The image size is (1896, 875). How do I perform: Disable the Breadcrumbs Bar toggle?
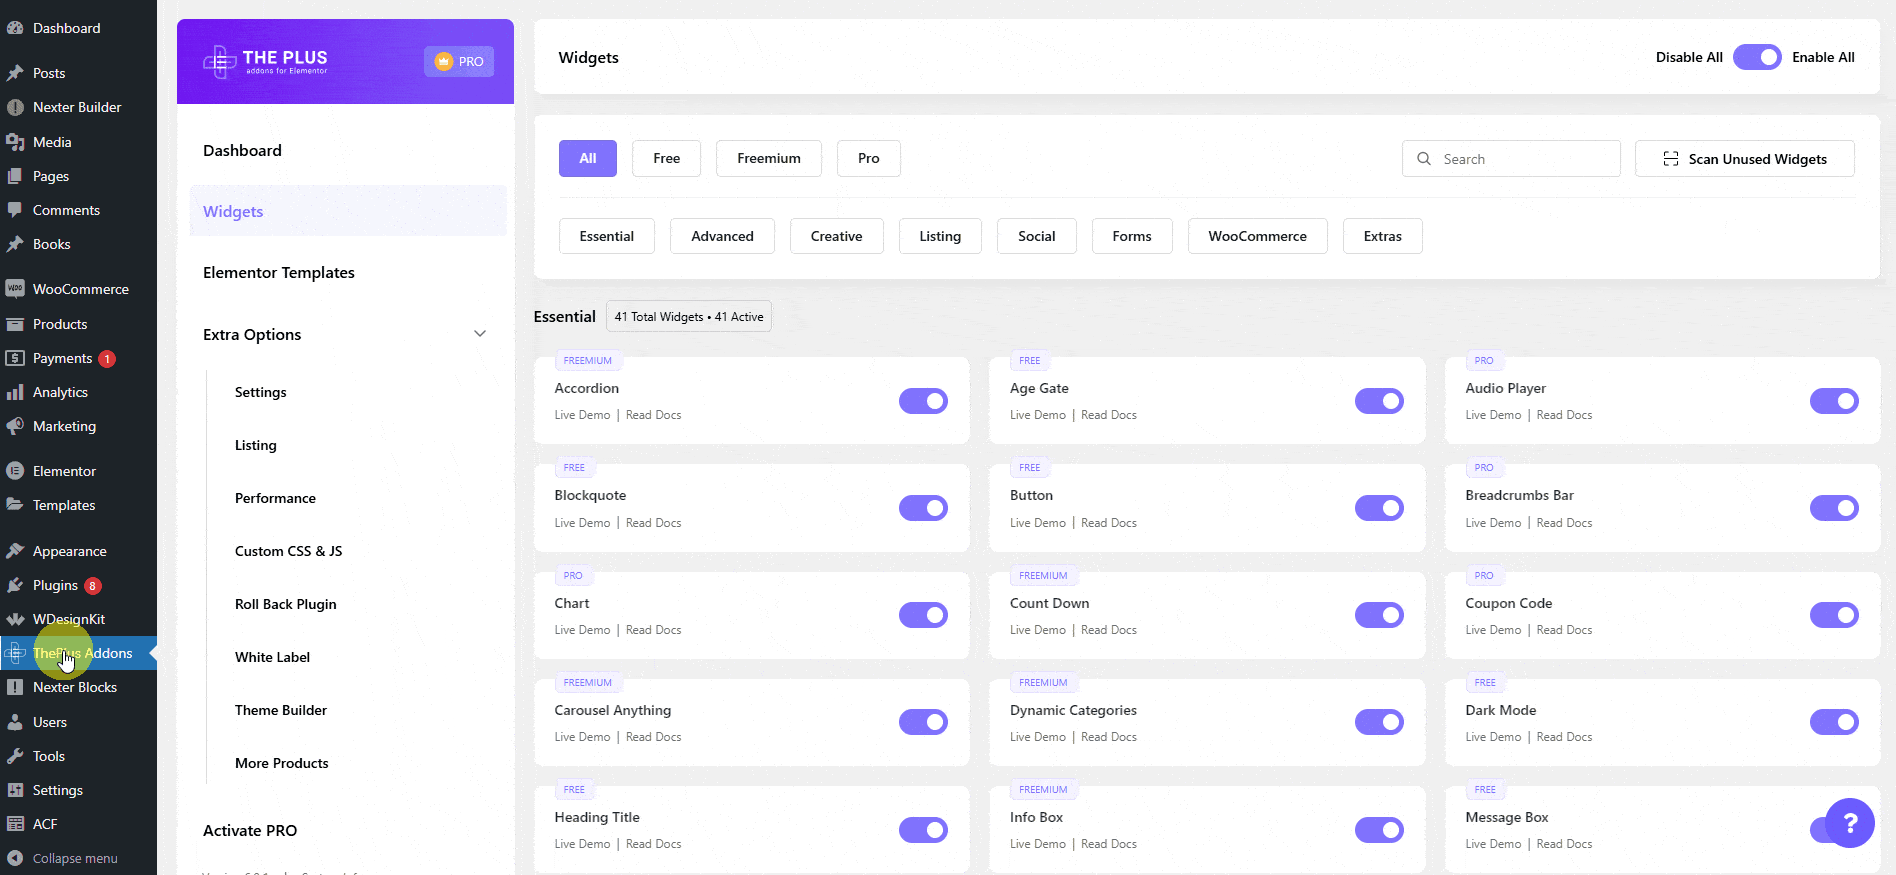(1834, 508)
